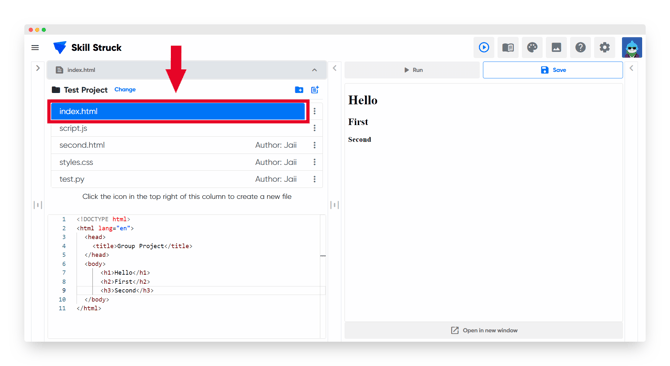Open in new window
This screenshot has height=366, width=670.
pyautogui.click(x=484, y=330)
